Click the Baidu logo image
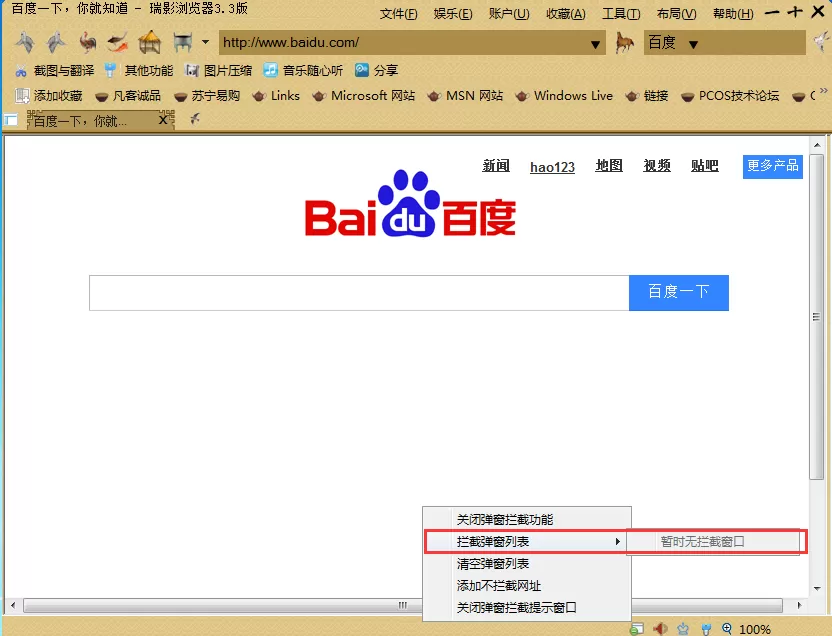Viewport: 832px width, 636px height. [410, 204]
